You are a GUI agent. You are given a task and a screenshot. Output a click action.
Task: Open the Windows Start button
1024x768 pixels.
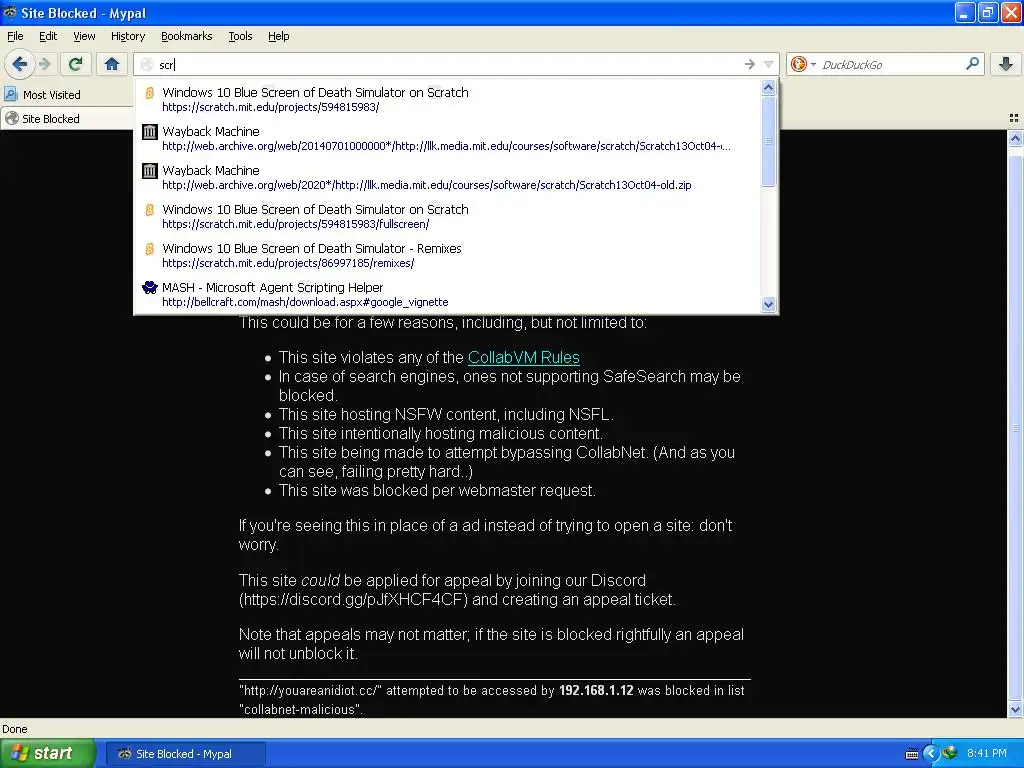tap(47, 753)
